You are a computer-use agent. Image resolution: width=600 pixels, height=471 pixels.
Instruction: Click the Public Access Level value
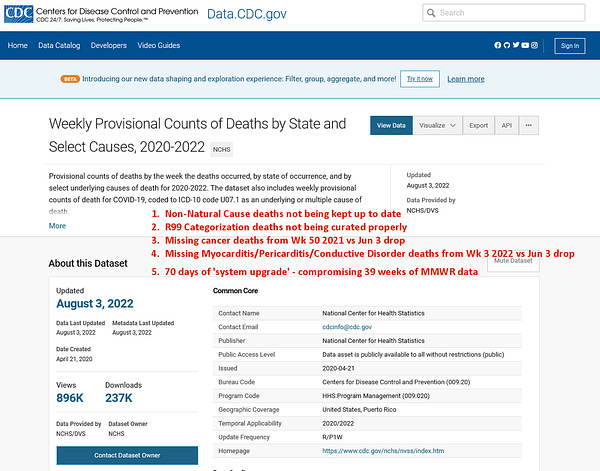point(413,354)
